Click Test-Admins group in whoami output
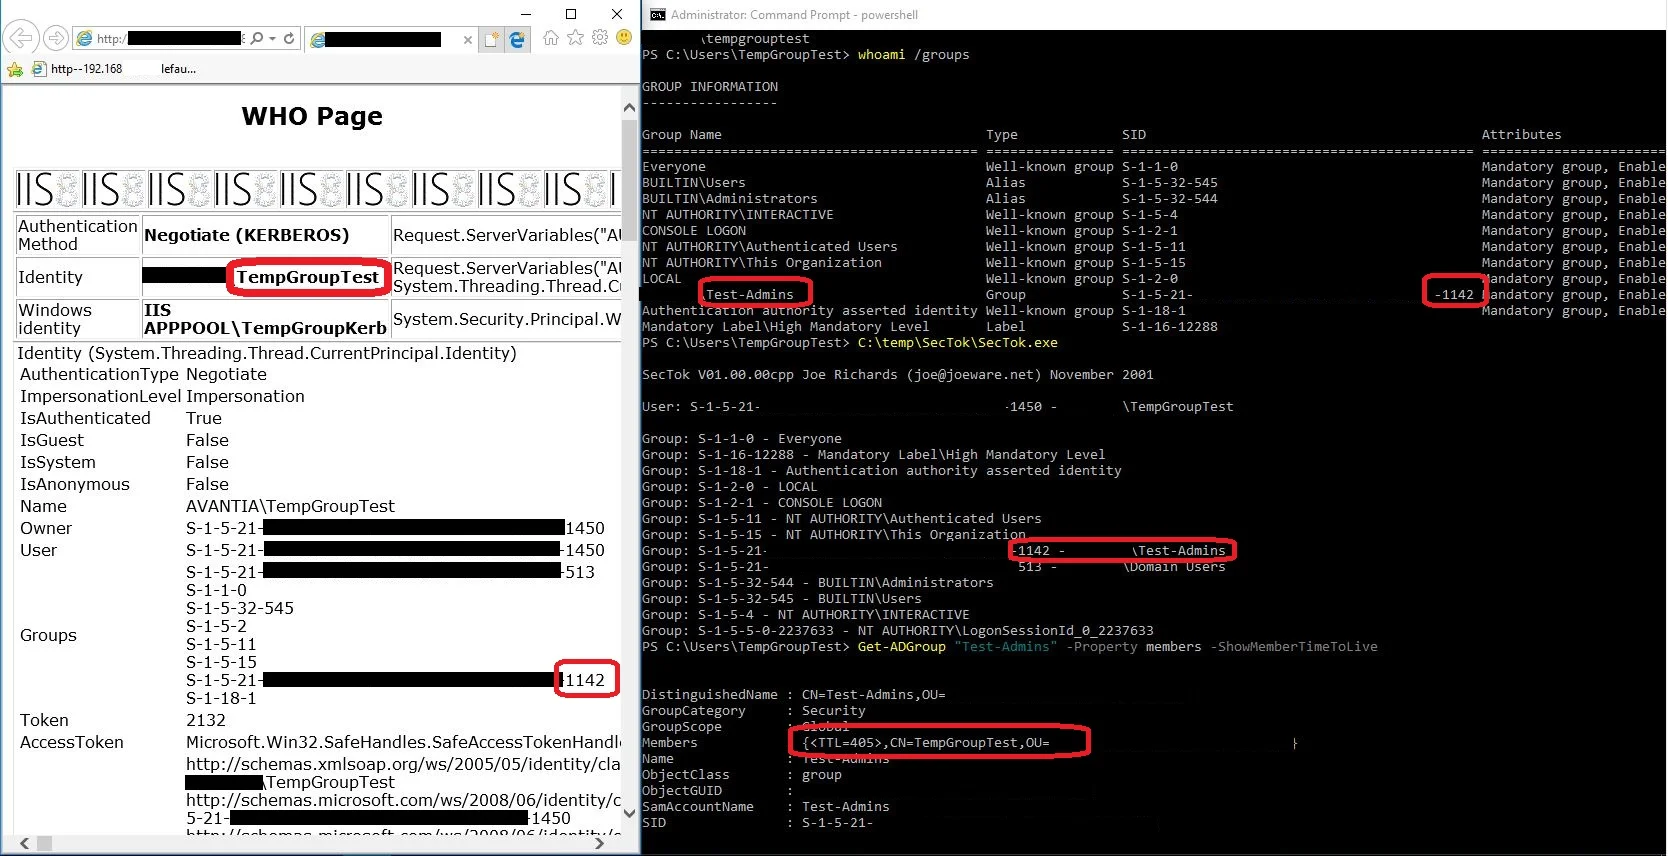The width and height of the screenshot is (1668, 856). [749, 294]
